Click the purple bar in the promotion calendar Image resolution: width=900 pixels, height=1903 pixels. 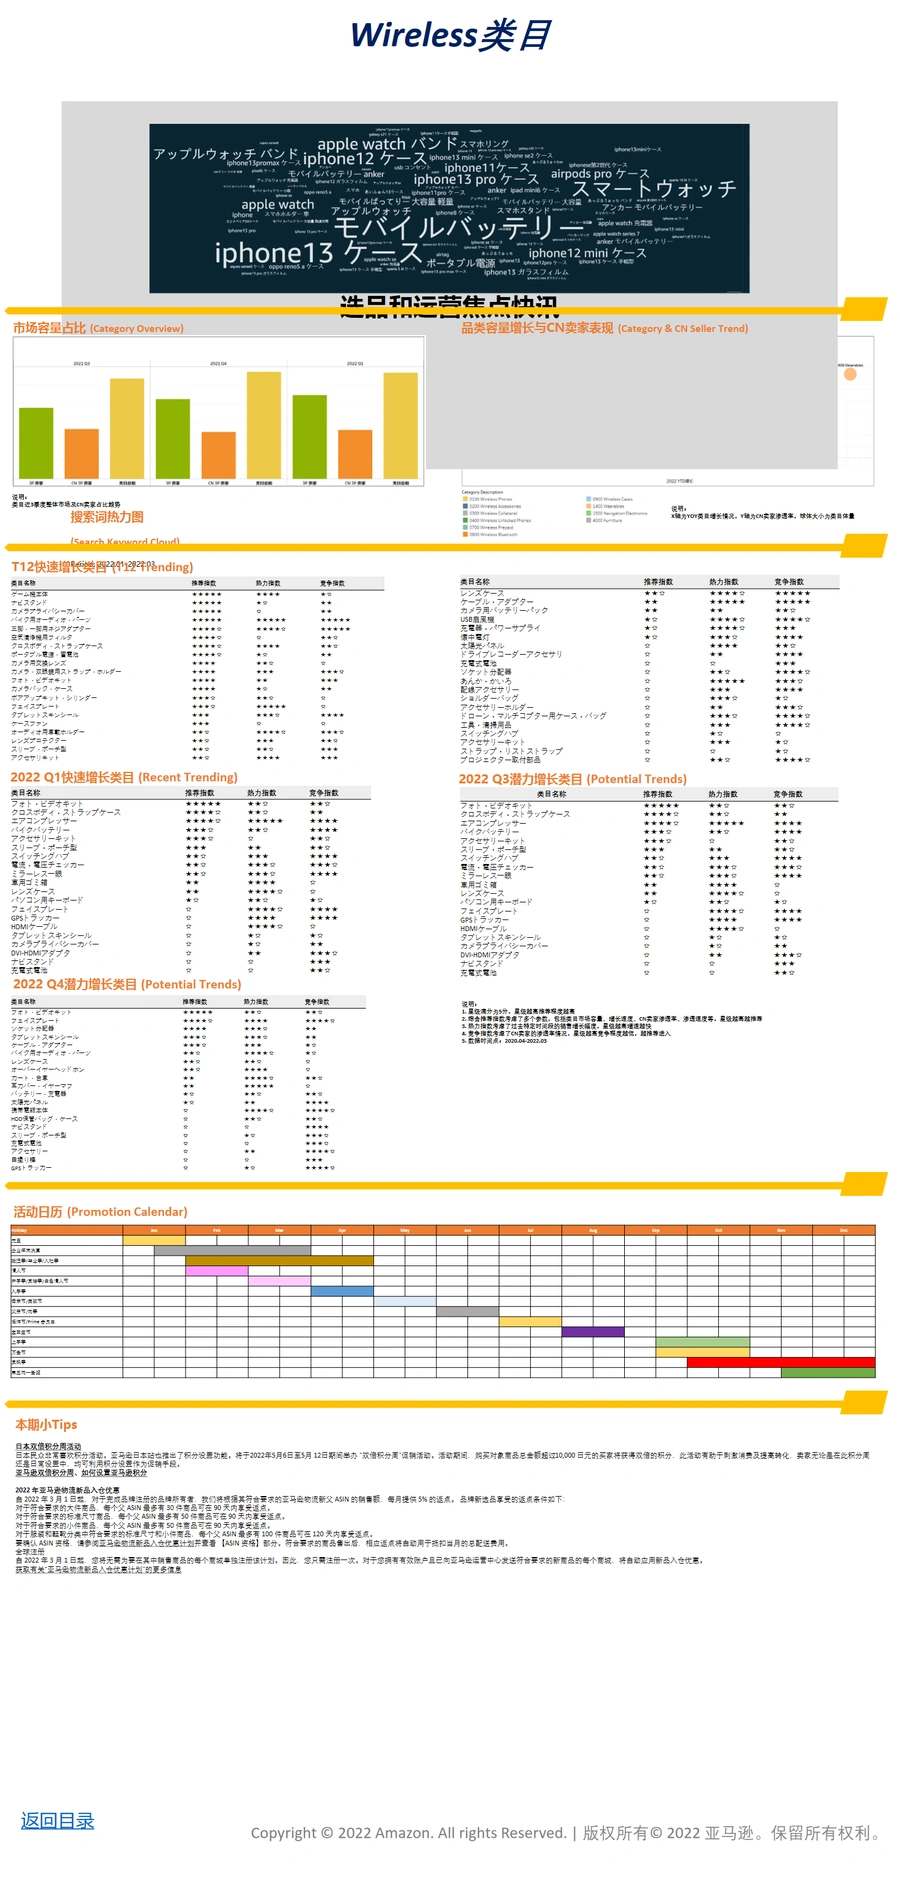point(593,1332)
